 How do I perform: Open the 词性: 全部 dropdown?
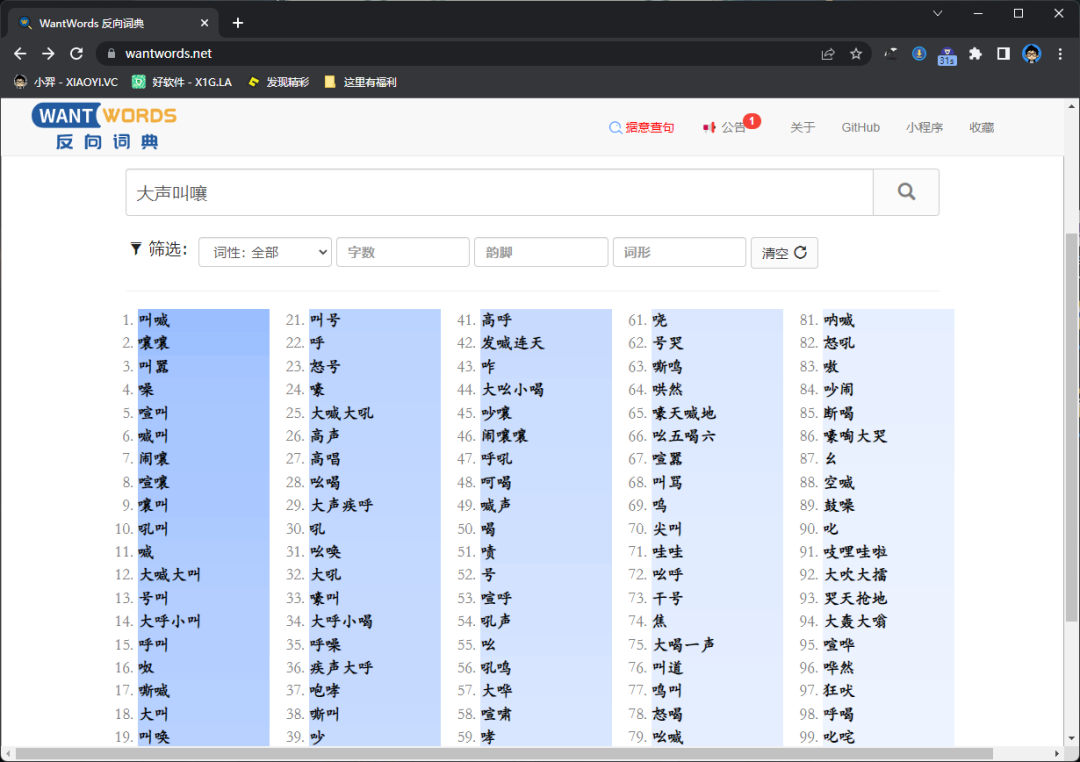point(264,252)
